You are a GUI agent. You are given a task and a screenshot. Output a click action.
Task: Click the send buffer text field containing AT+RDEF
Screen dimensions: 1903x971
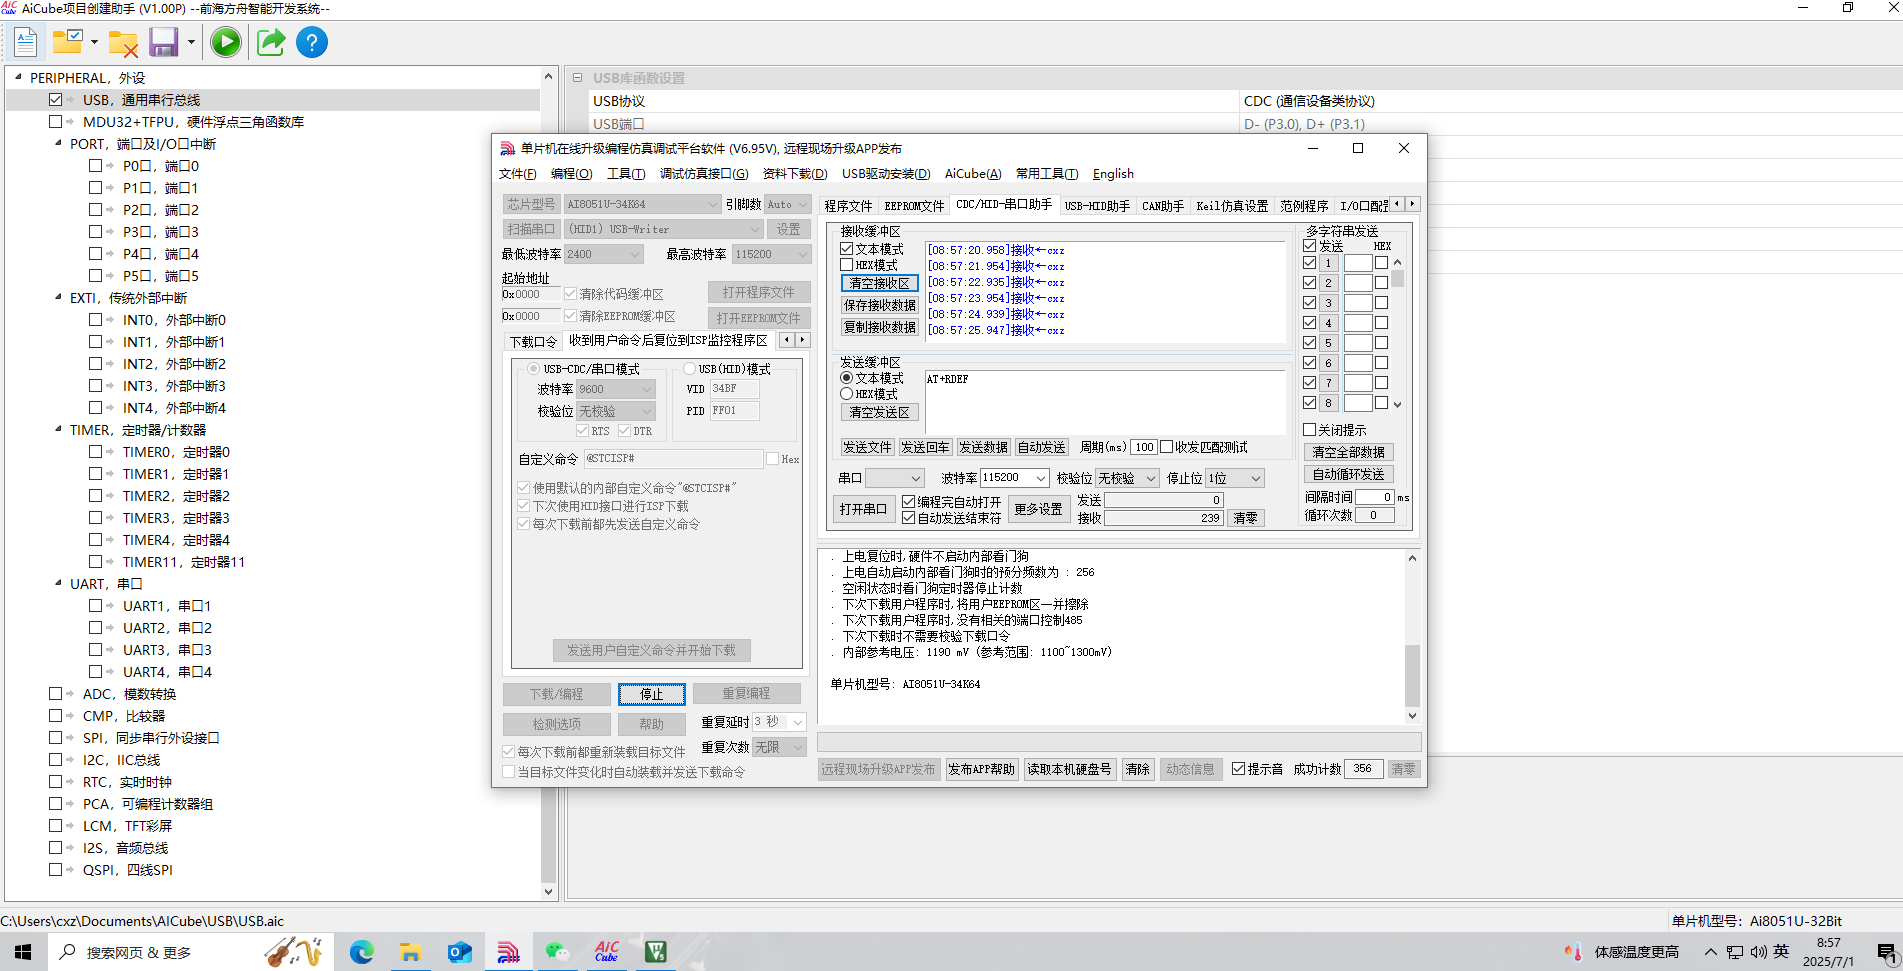coord(1105,402)
